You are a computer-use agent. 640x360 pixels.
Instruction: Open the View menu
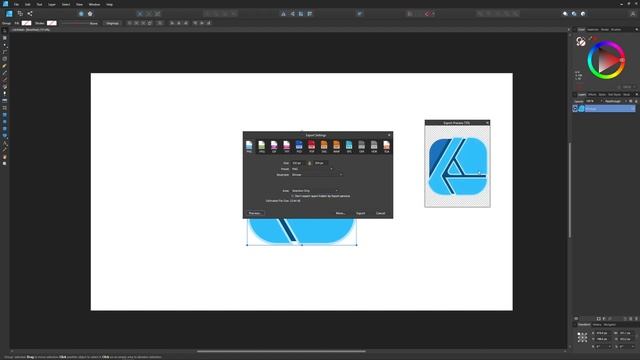pyautogui.click(x=79, y=4)
